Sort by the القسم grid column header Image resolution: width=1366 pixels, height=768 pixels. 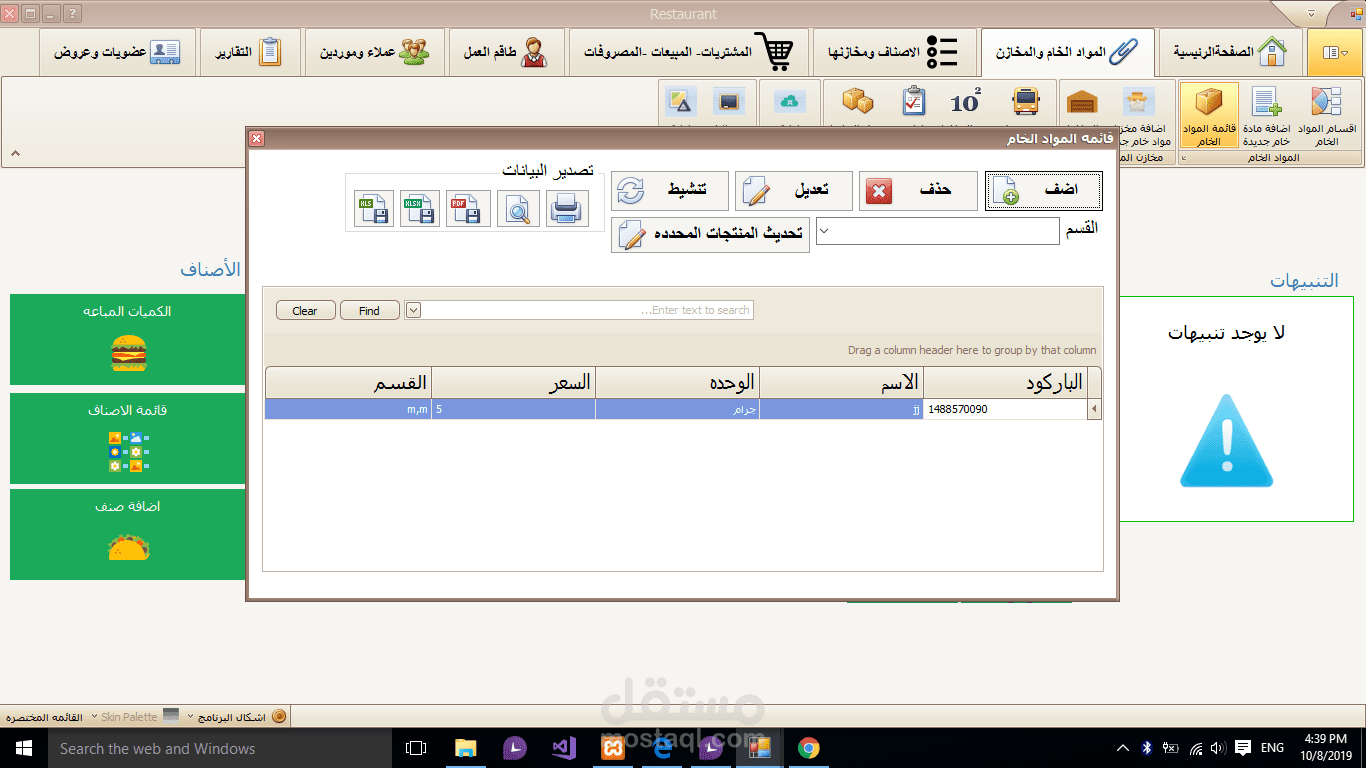(x=348, y=383)
